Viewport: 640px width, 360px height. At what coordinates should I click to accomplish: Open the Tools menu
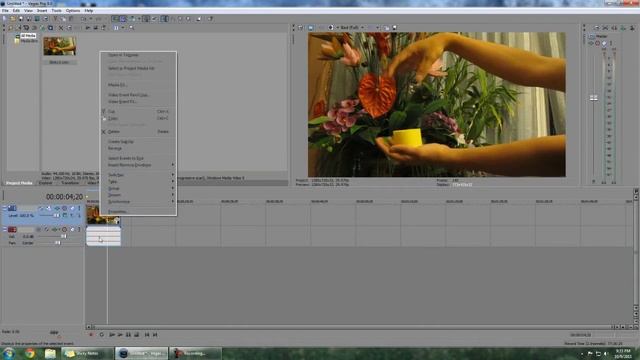(56, 11)
